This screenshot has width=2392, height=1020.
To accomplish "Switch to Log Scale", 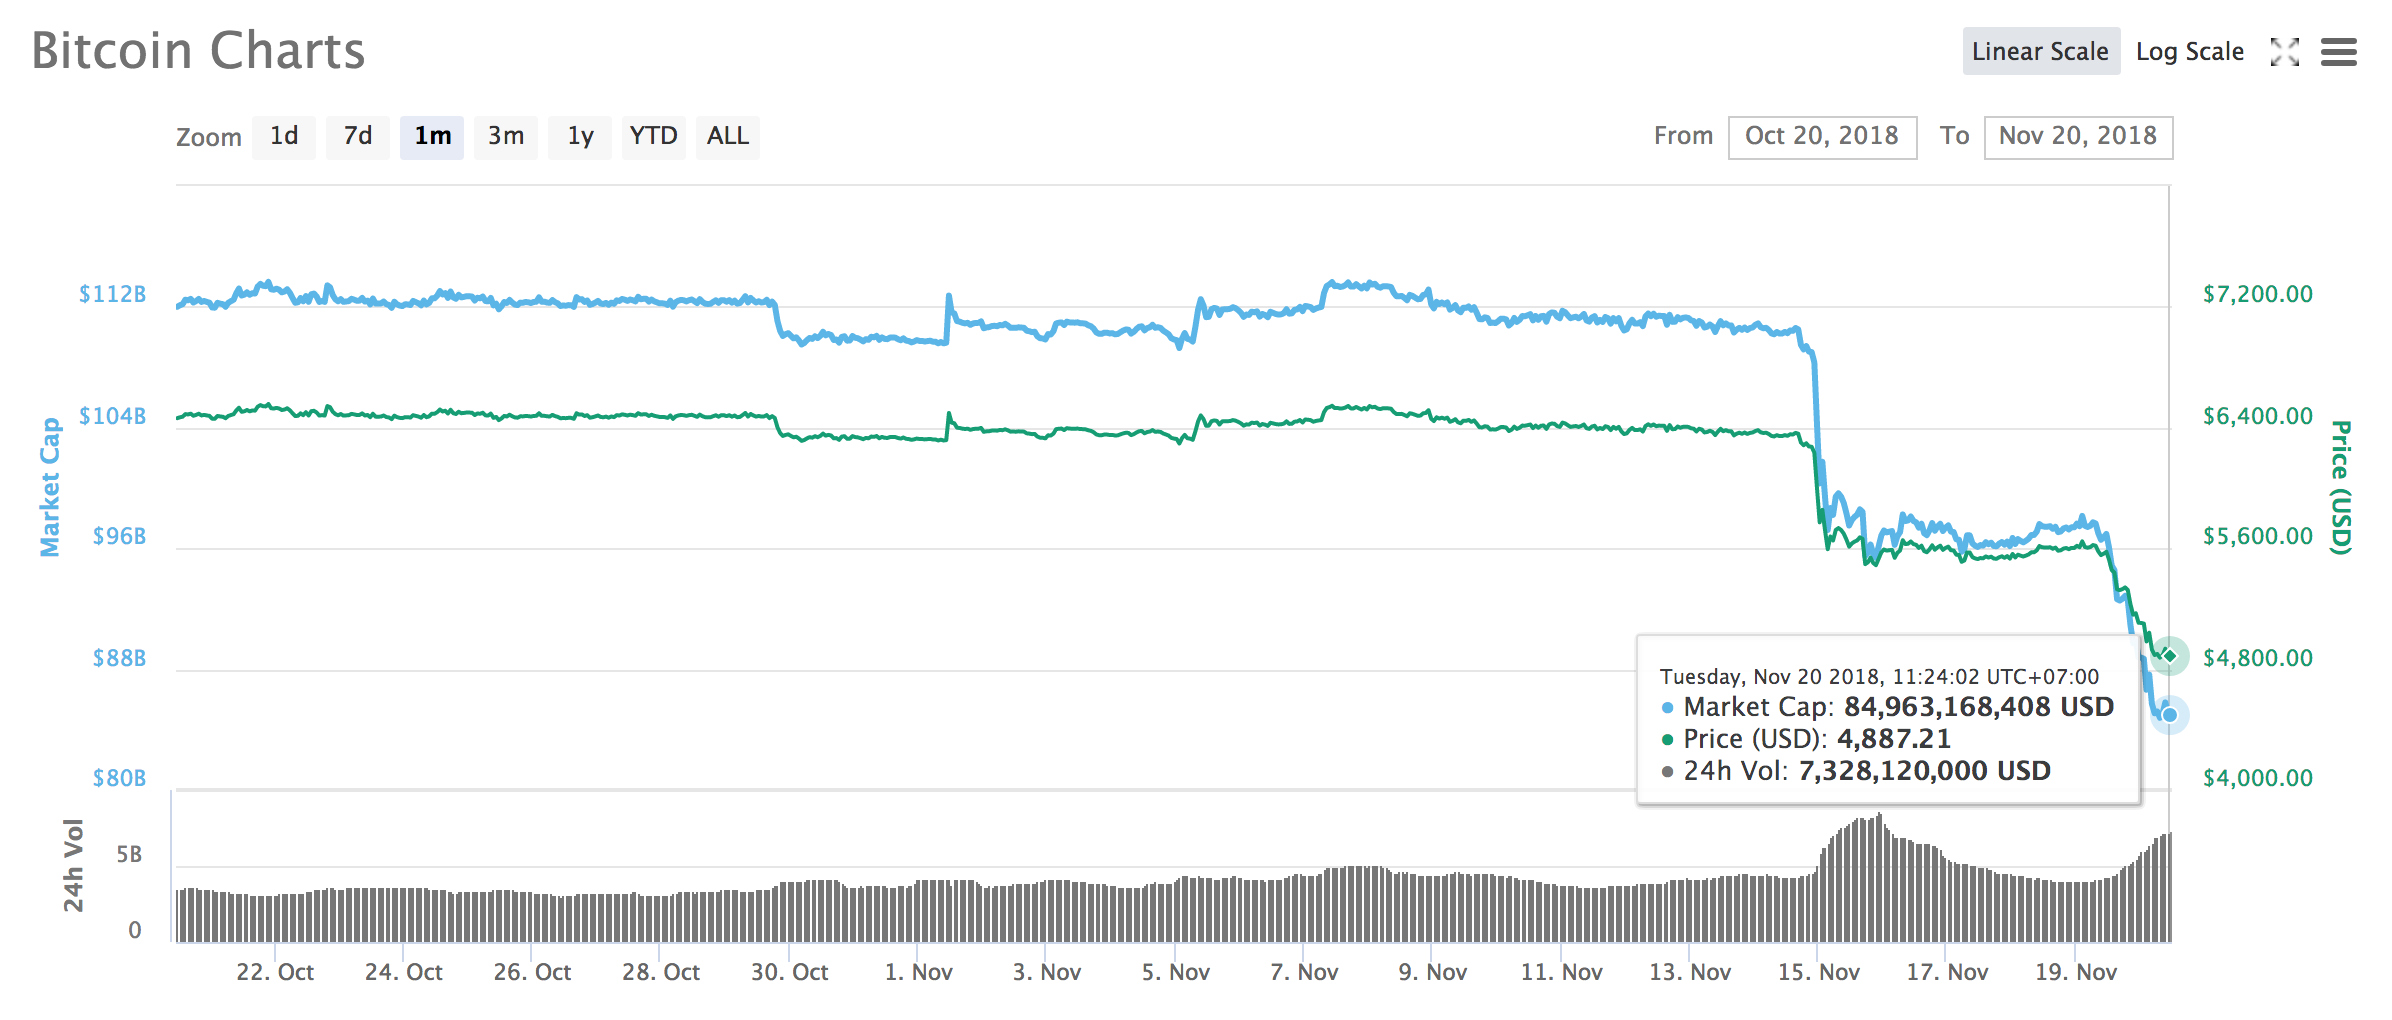I will point(2190,52).
